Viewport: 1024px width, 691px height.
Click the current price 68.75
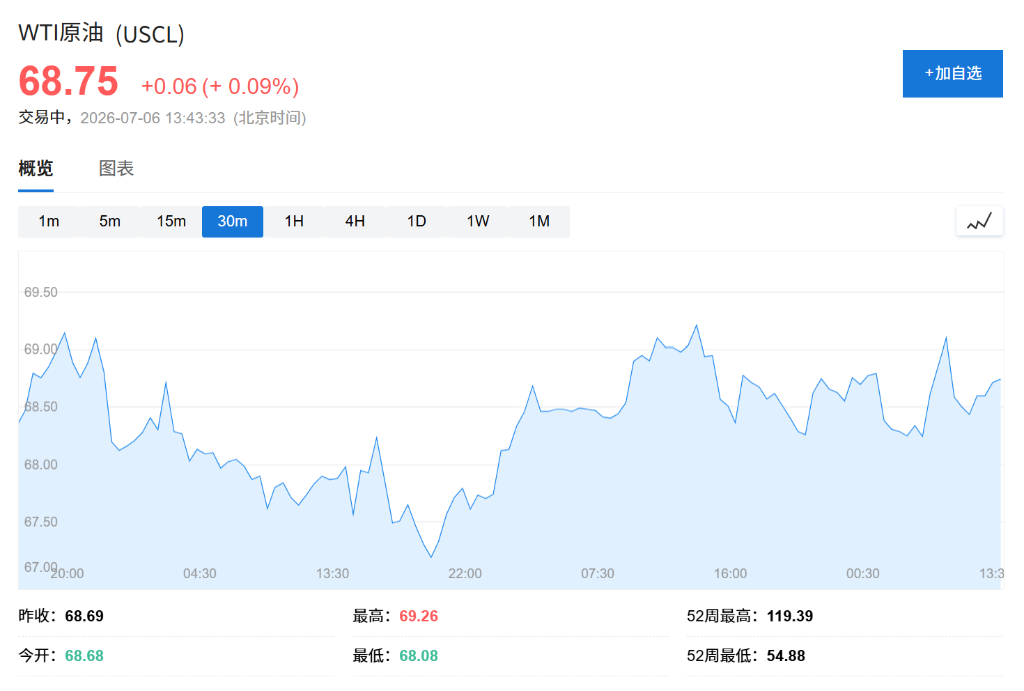(69, 82)
